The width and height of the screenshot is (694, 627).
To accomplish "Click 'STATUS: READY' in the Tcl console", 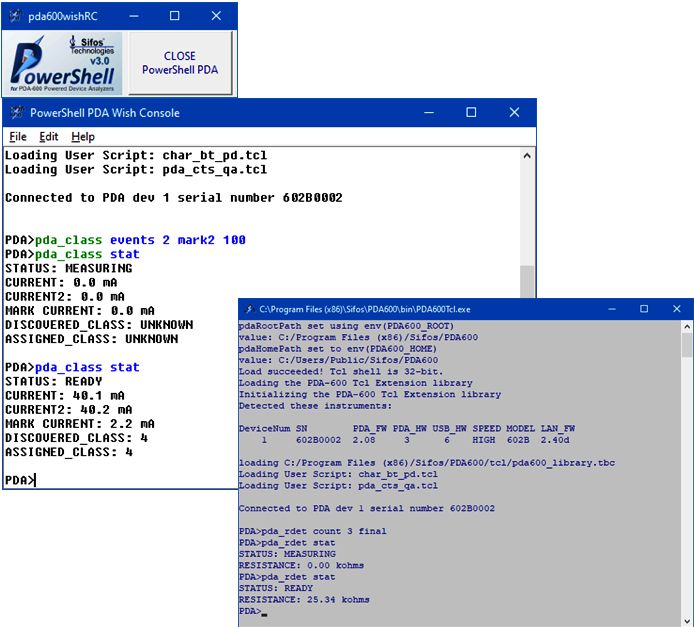I will [276, 588].
